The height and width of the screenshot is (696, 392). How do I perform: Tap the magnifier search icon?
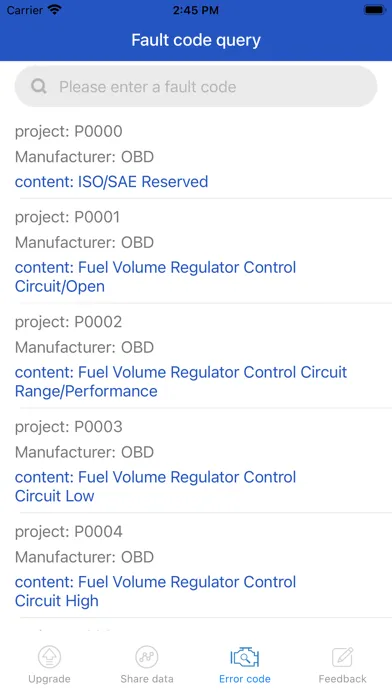pos(39,86)
